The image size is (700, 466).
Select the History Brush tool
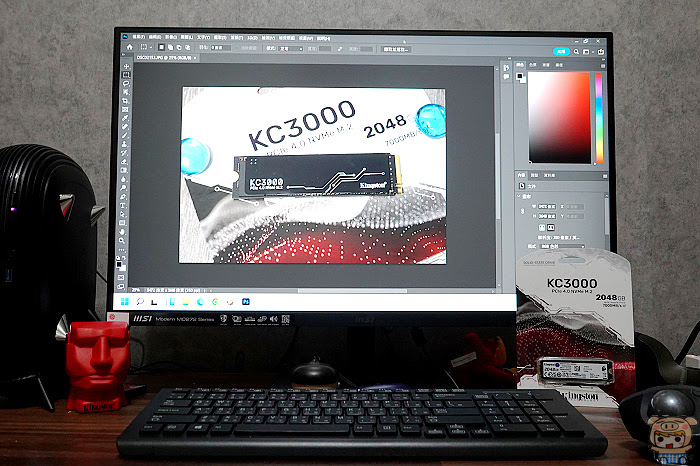125,153
